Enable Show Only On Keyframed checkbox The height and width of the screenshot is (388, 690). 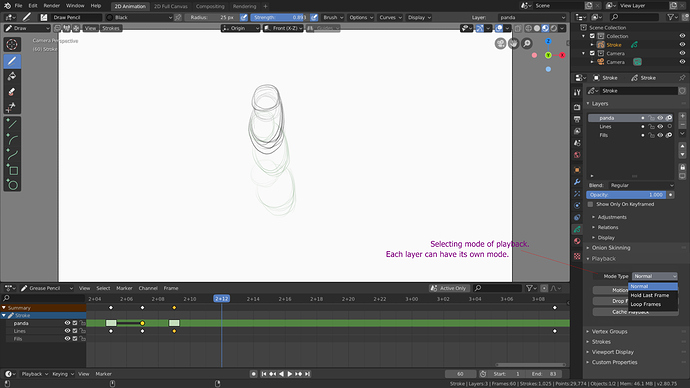pyautogui.click(x=591, y=205)
